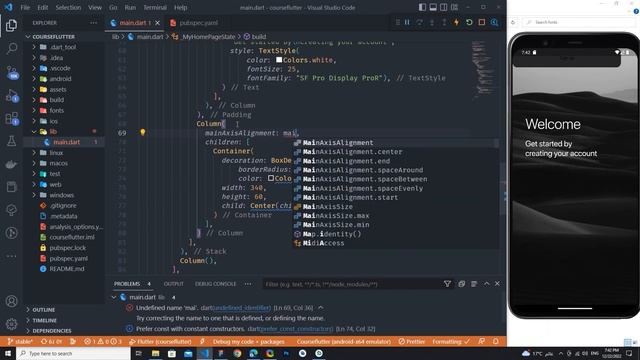
Task: Switch to DEBUG CONSOLE panel tab
Action: pyautogui.click(x=216, y=284)
